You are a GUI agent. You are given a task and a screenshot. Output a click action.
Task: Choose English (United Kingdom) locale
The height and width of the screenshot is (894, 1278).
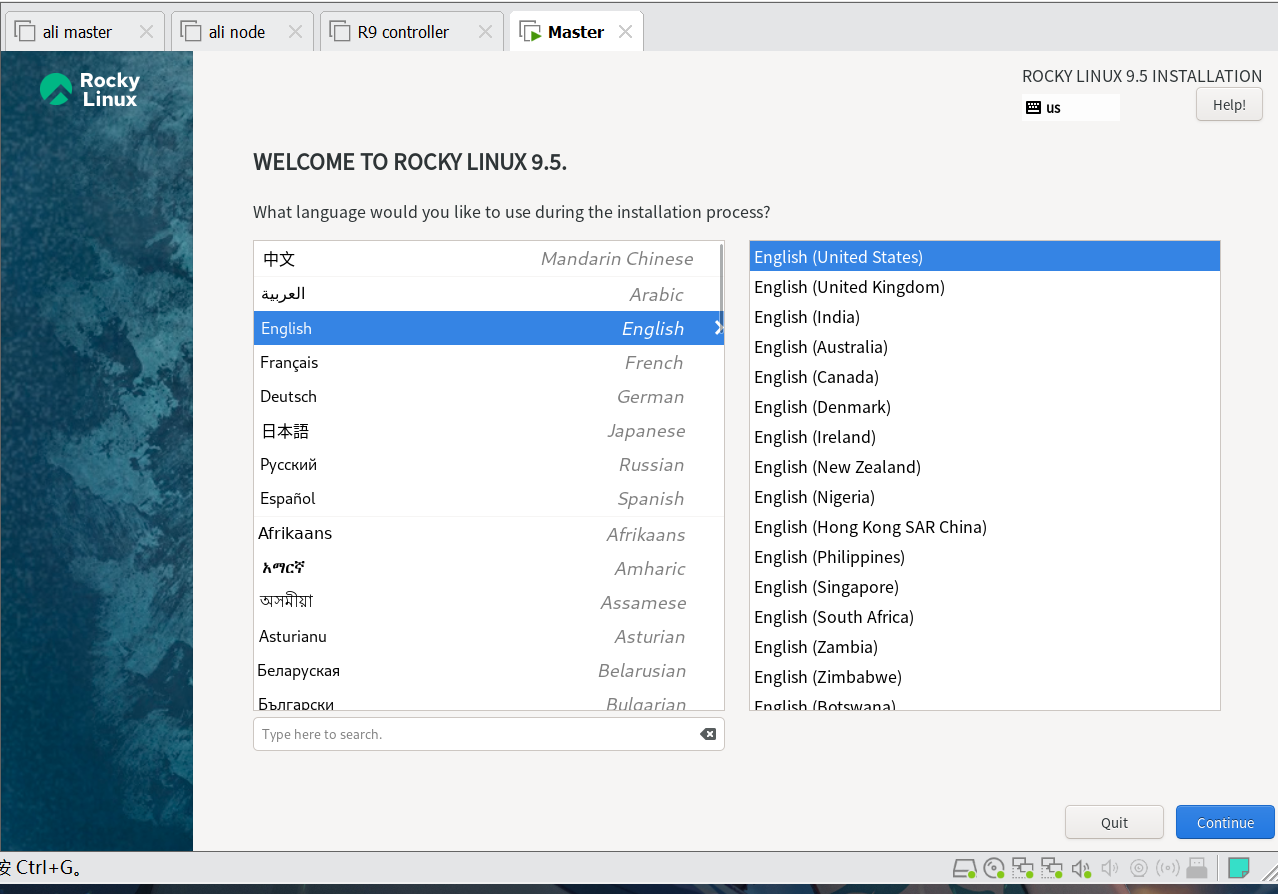click(985, 287)
